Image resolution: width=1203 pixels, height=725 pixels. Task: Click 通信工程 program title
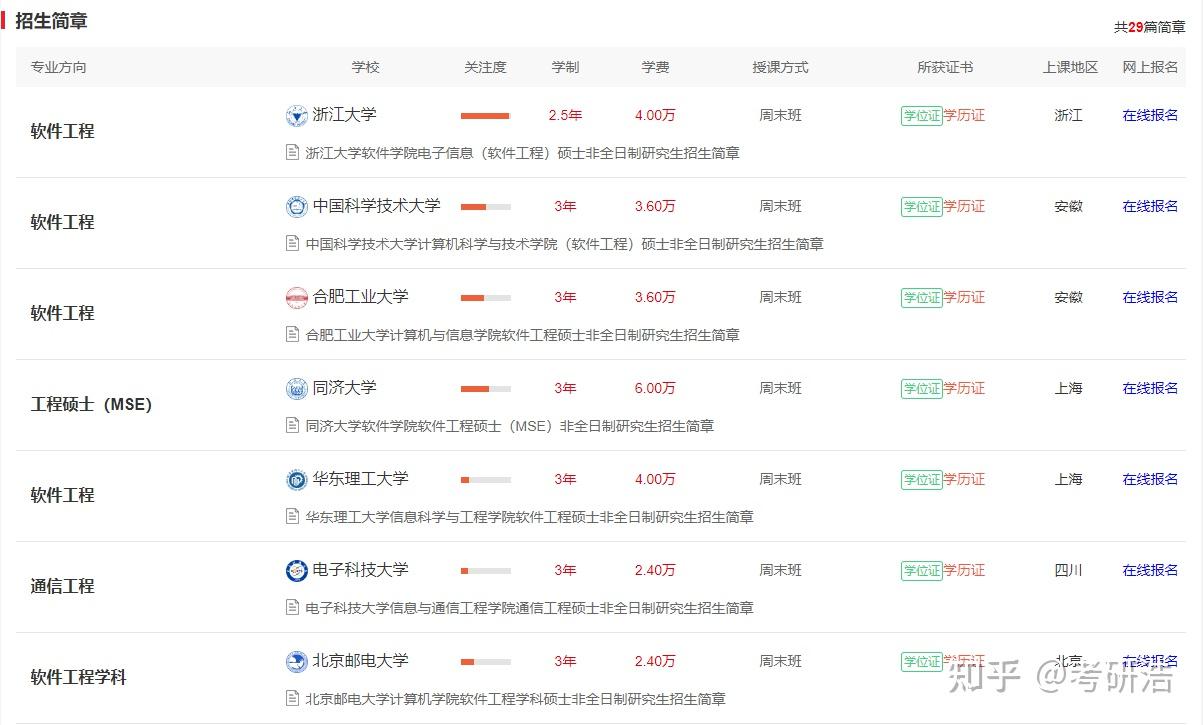62,587
